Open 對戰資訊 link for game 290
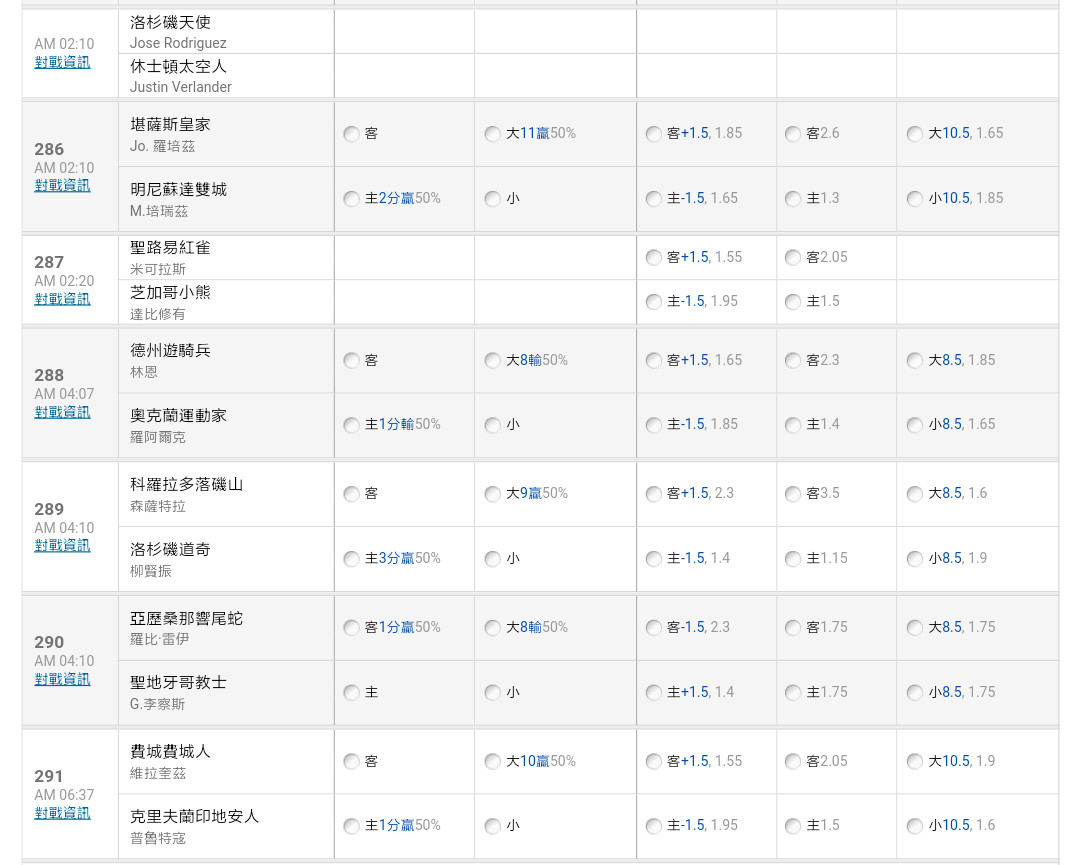The width and height of the screenshot is (1080, 865). pyautogui.click(x=62, y=679)
